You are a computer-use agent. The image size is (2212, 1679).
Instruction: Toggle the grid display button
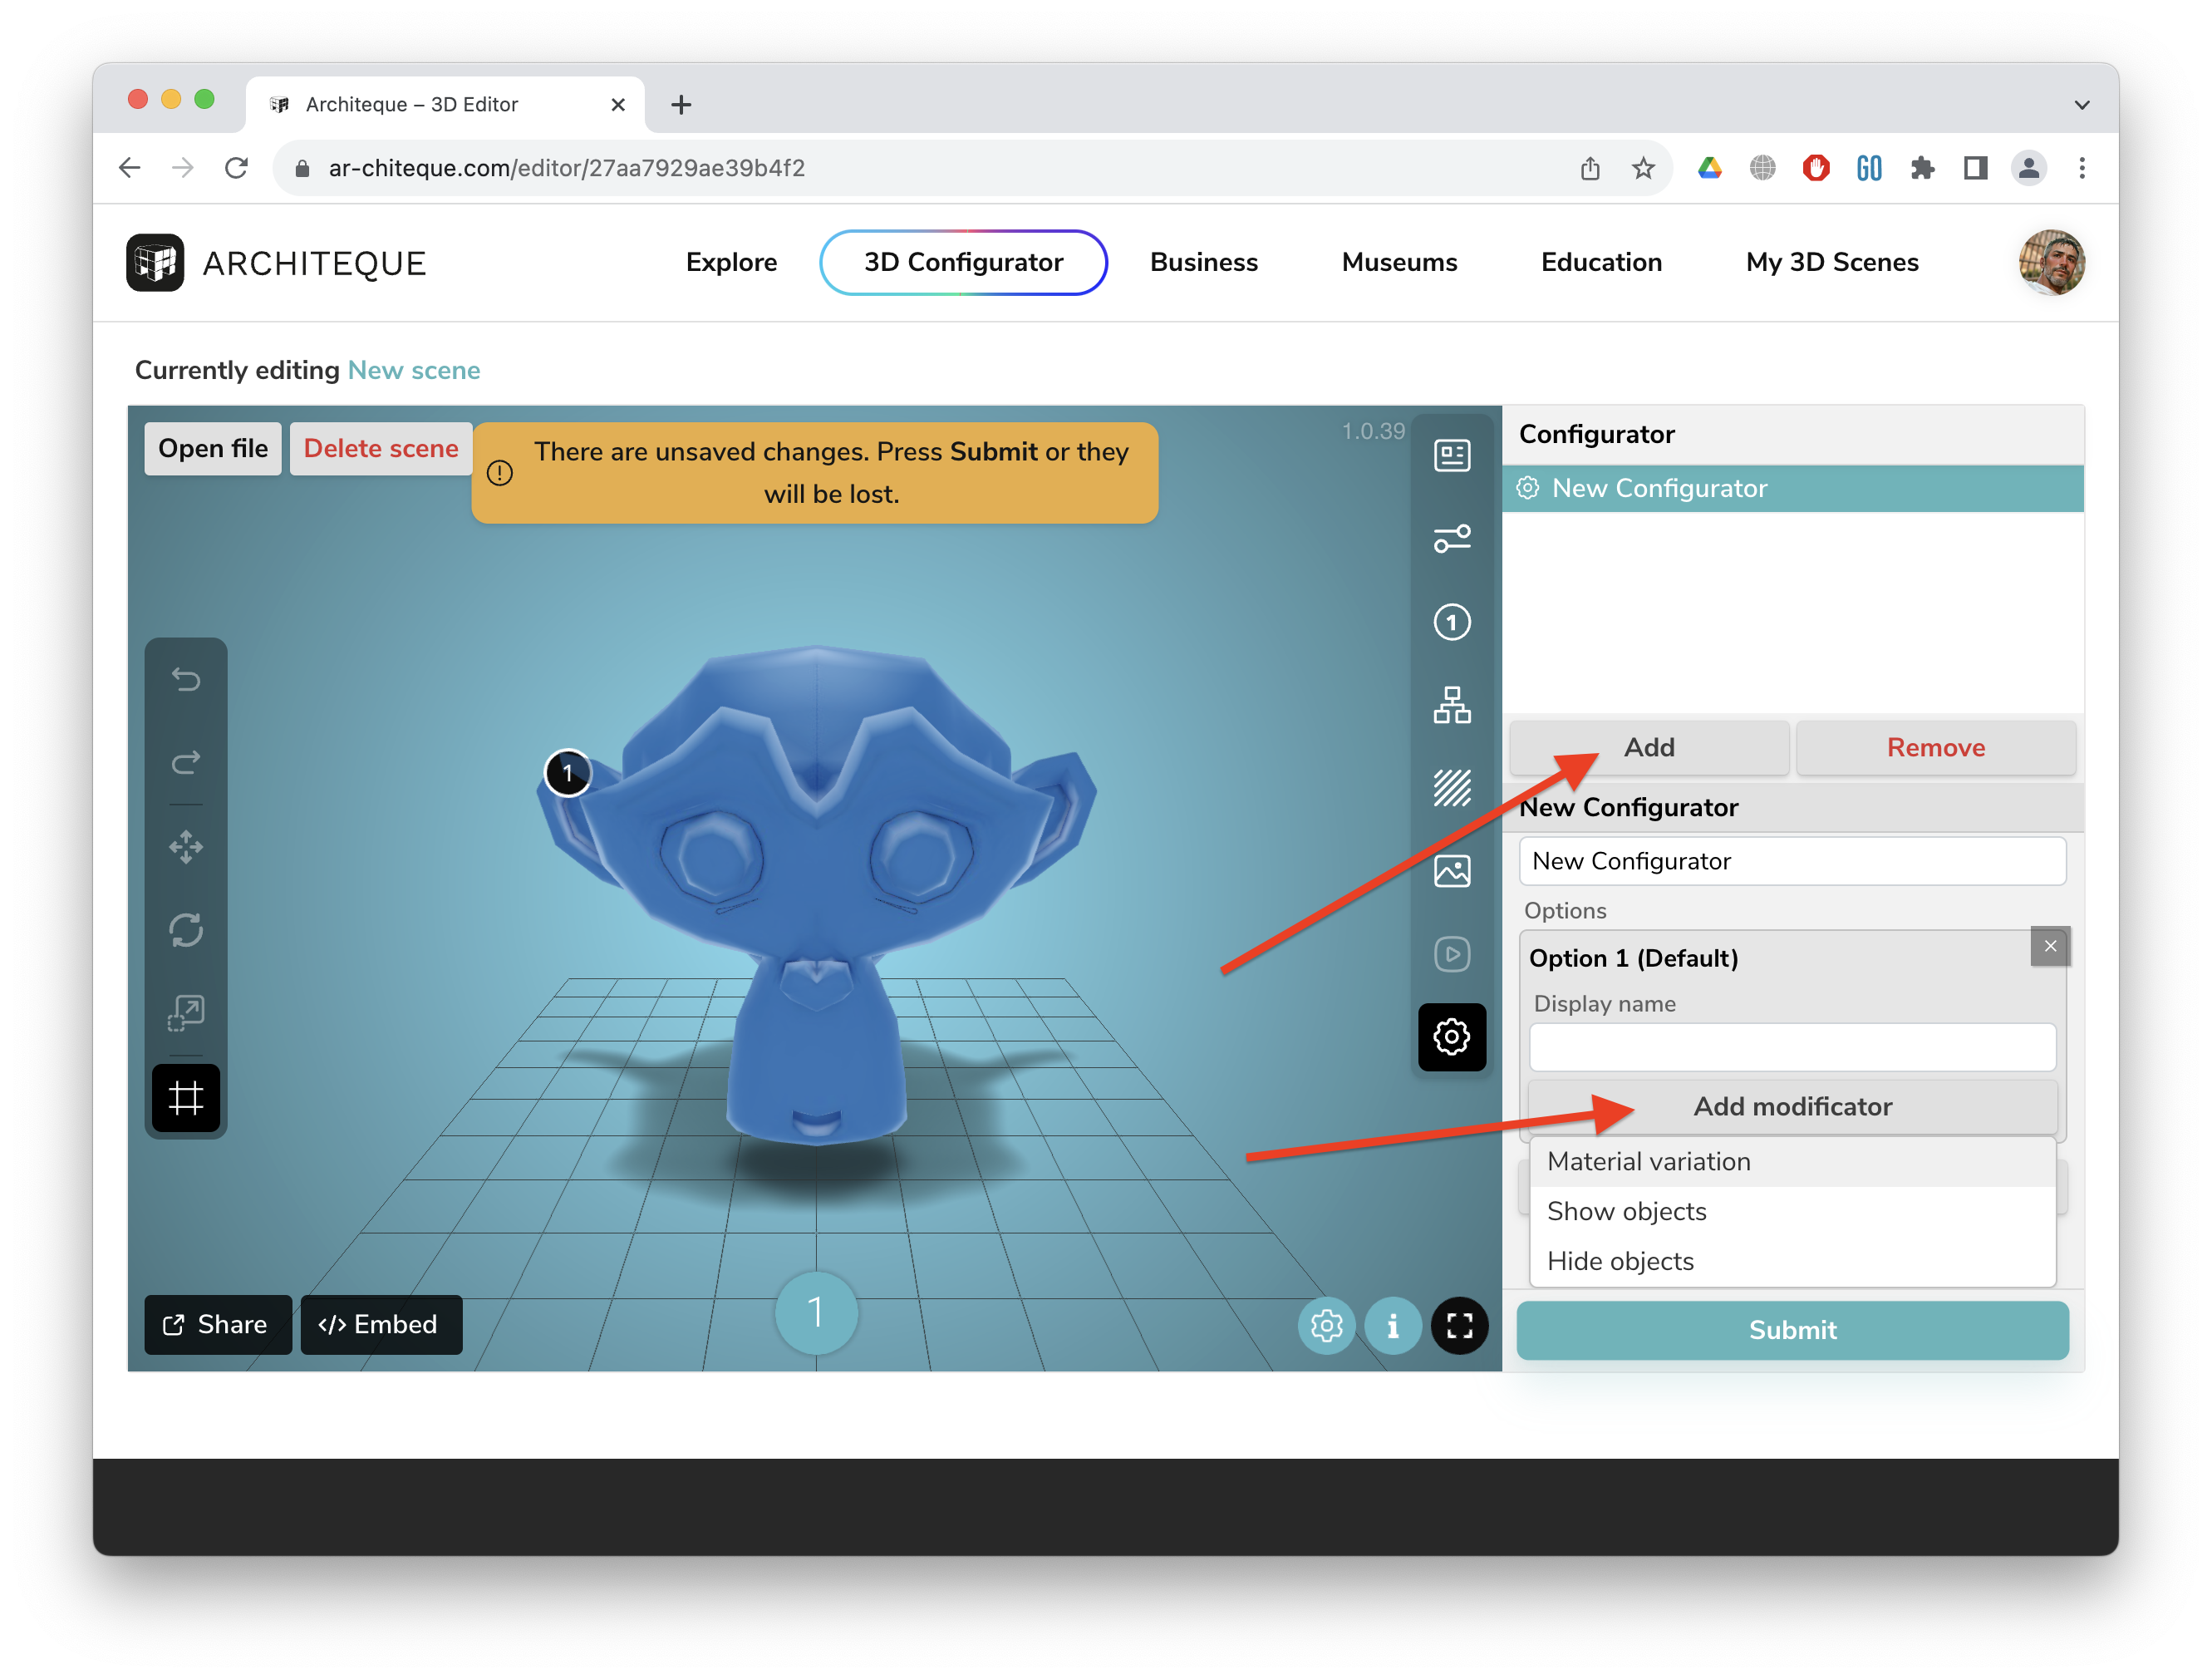186,1098
